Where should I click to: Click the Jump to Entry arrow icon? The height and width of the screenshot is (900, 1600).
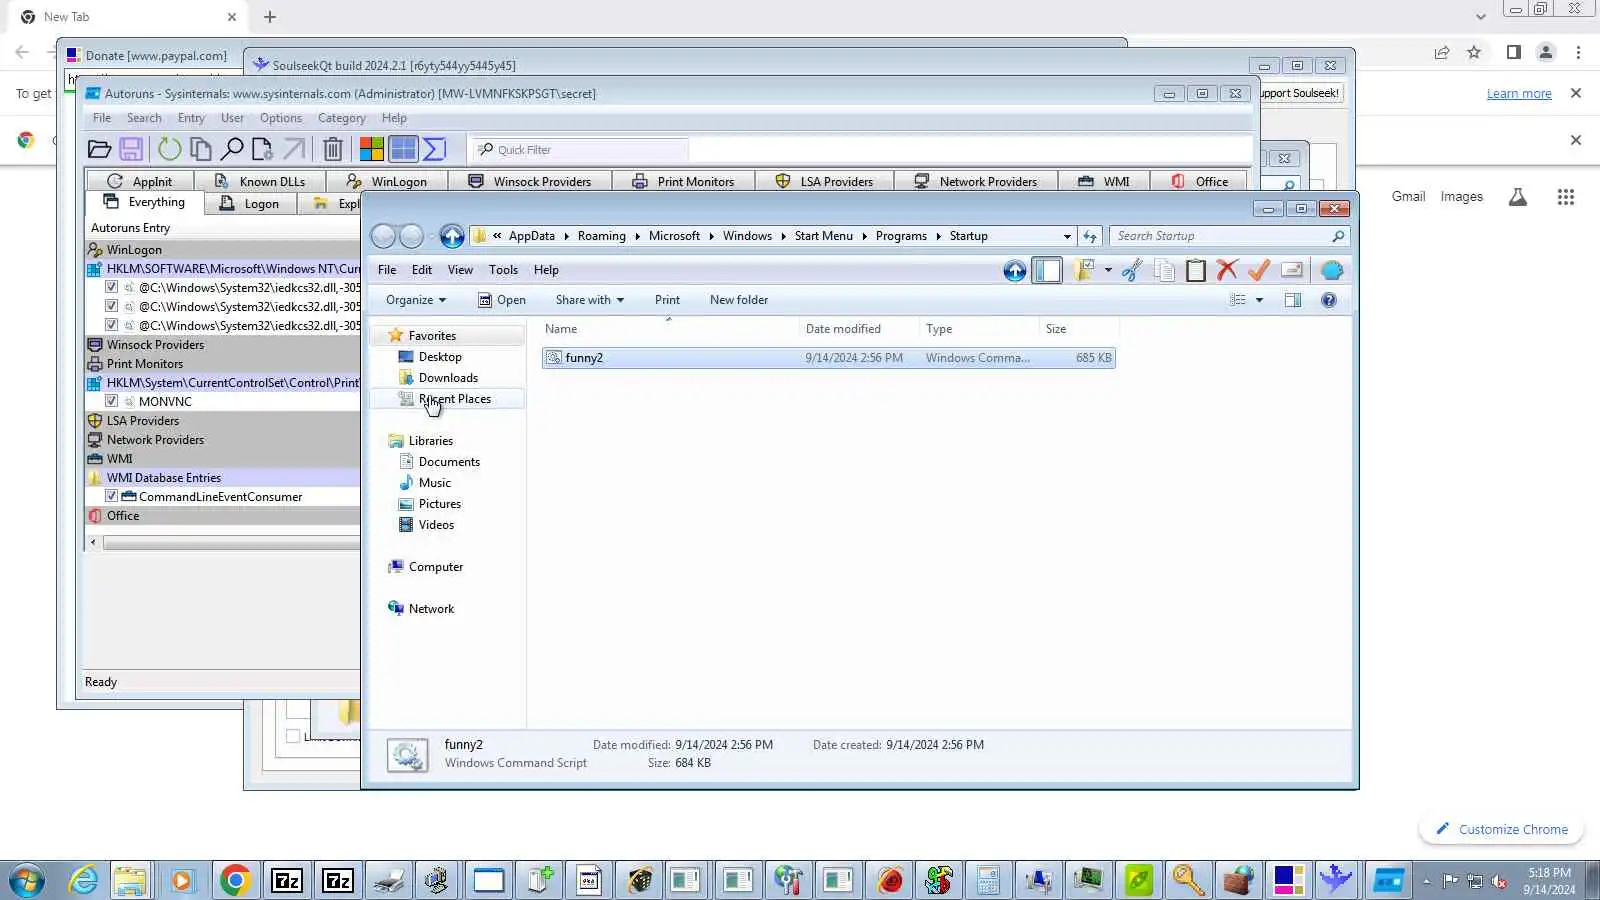click(294, 150)
